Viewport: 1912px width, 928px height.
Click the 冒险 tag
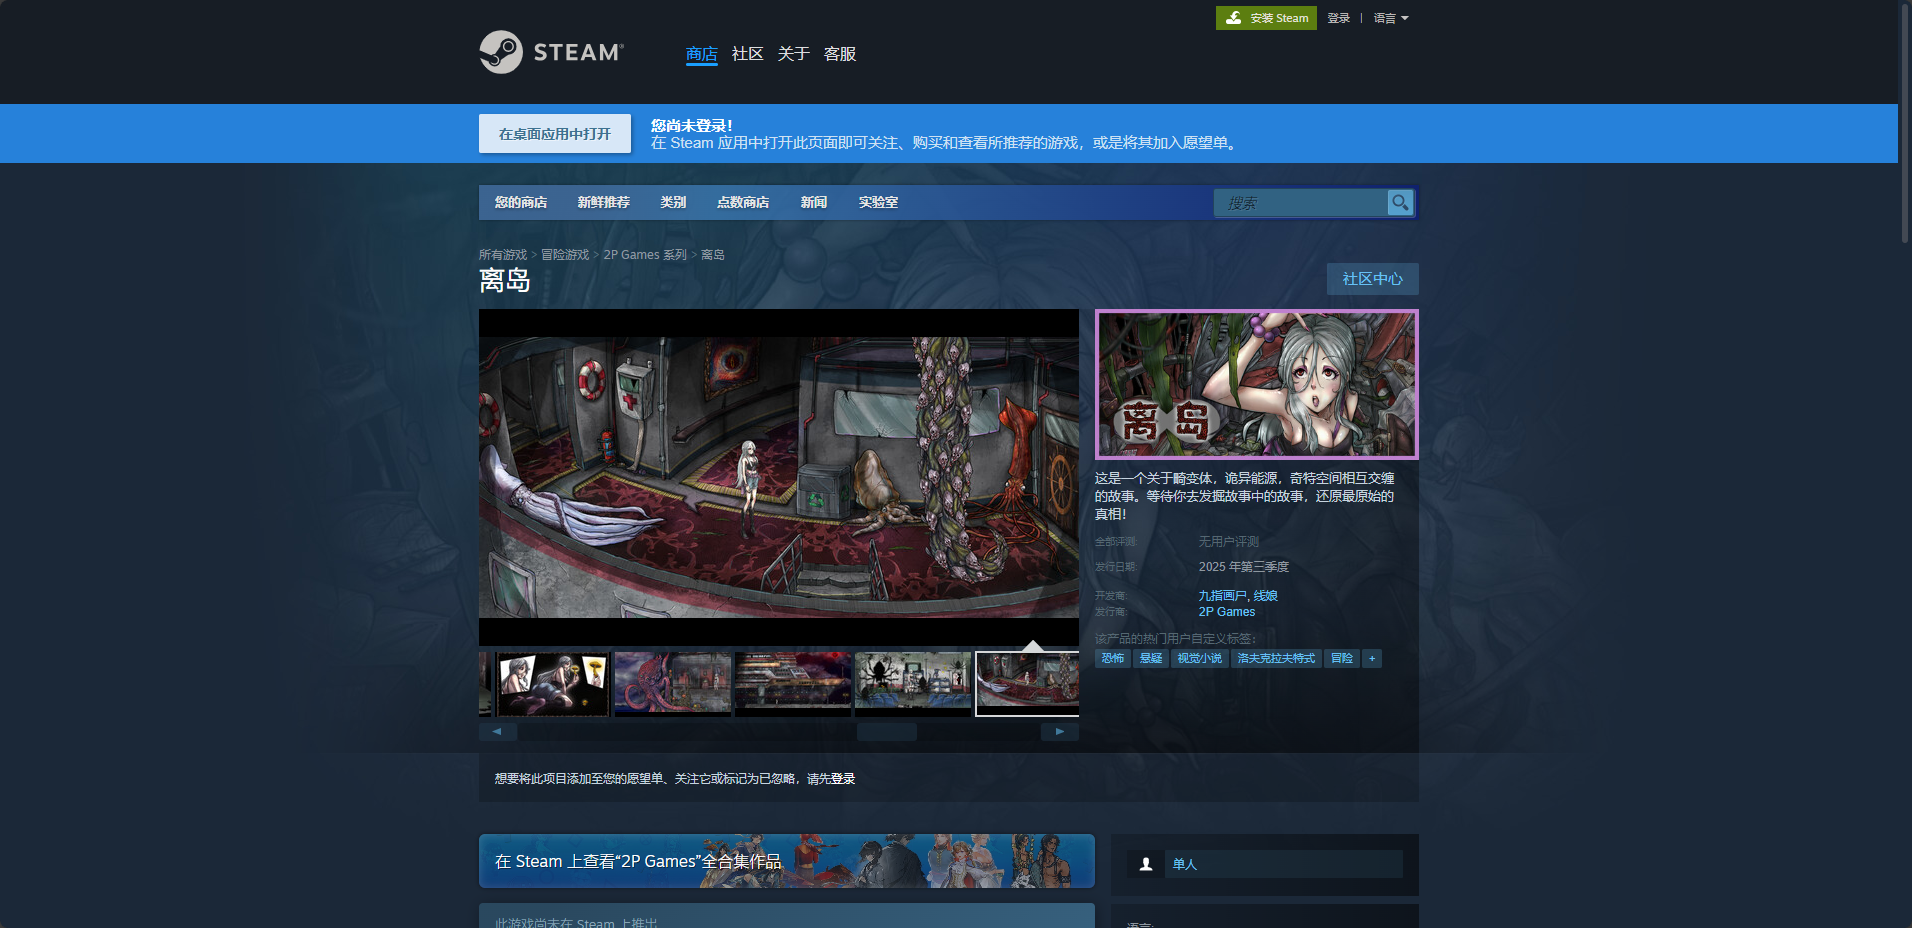tap(1342, 658)
